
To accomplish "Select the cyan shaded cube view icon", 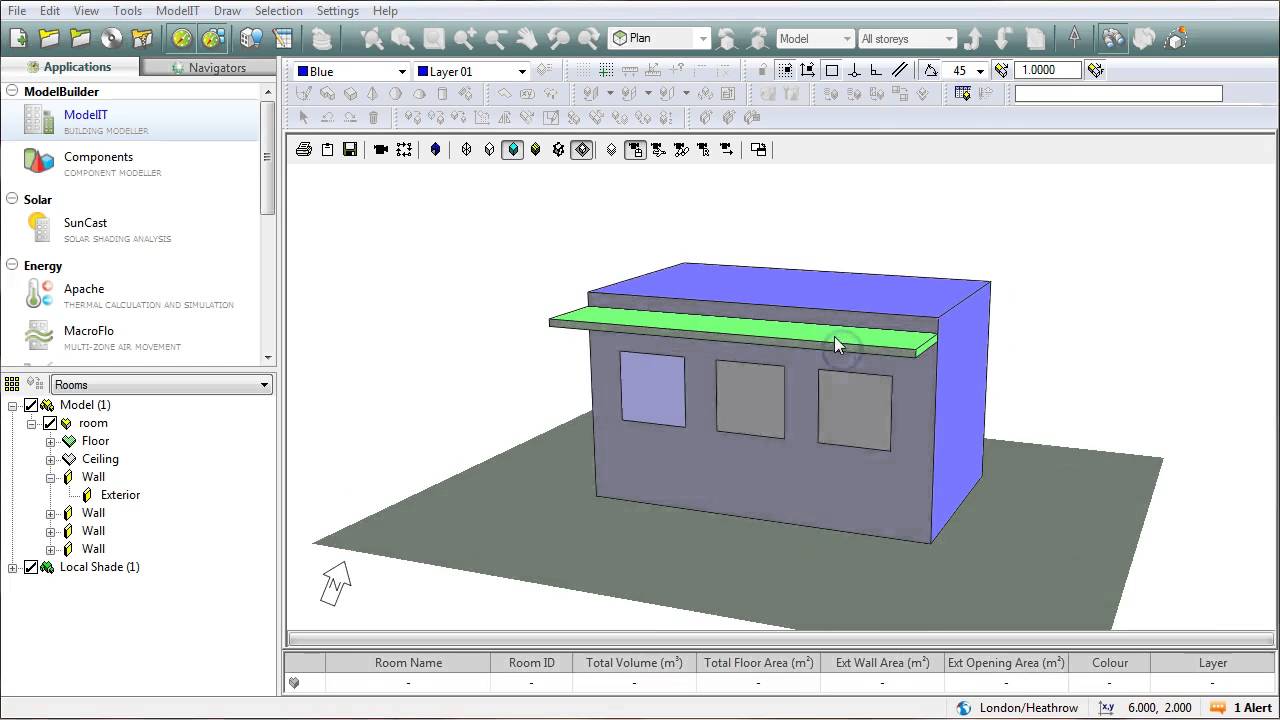I will tap(513, 149).
